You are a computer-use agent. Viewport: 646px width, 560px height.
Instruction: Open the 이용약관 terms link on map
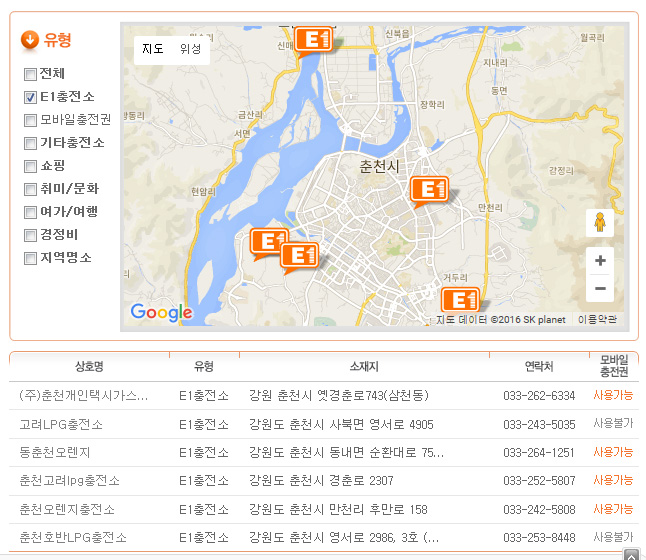click(597, 319)
